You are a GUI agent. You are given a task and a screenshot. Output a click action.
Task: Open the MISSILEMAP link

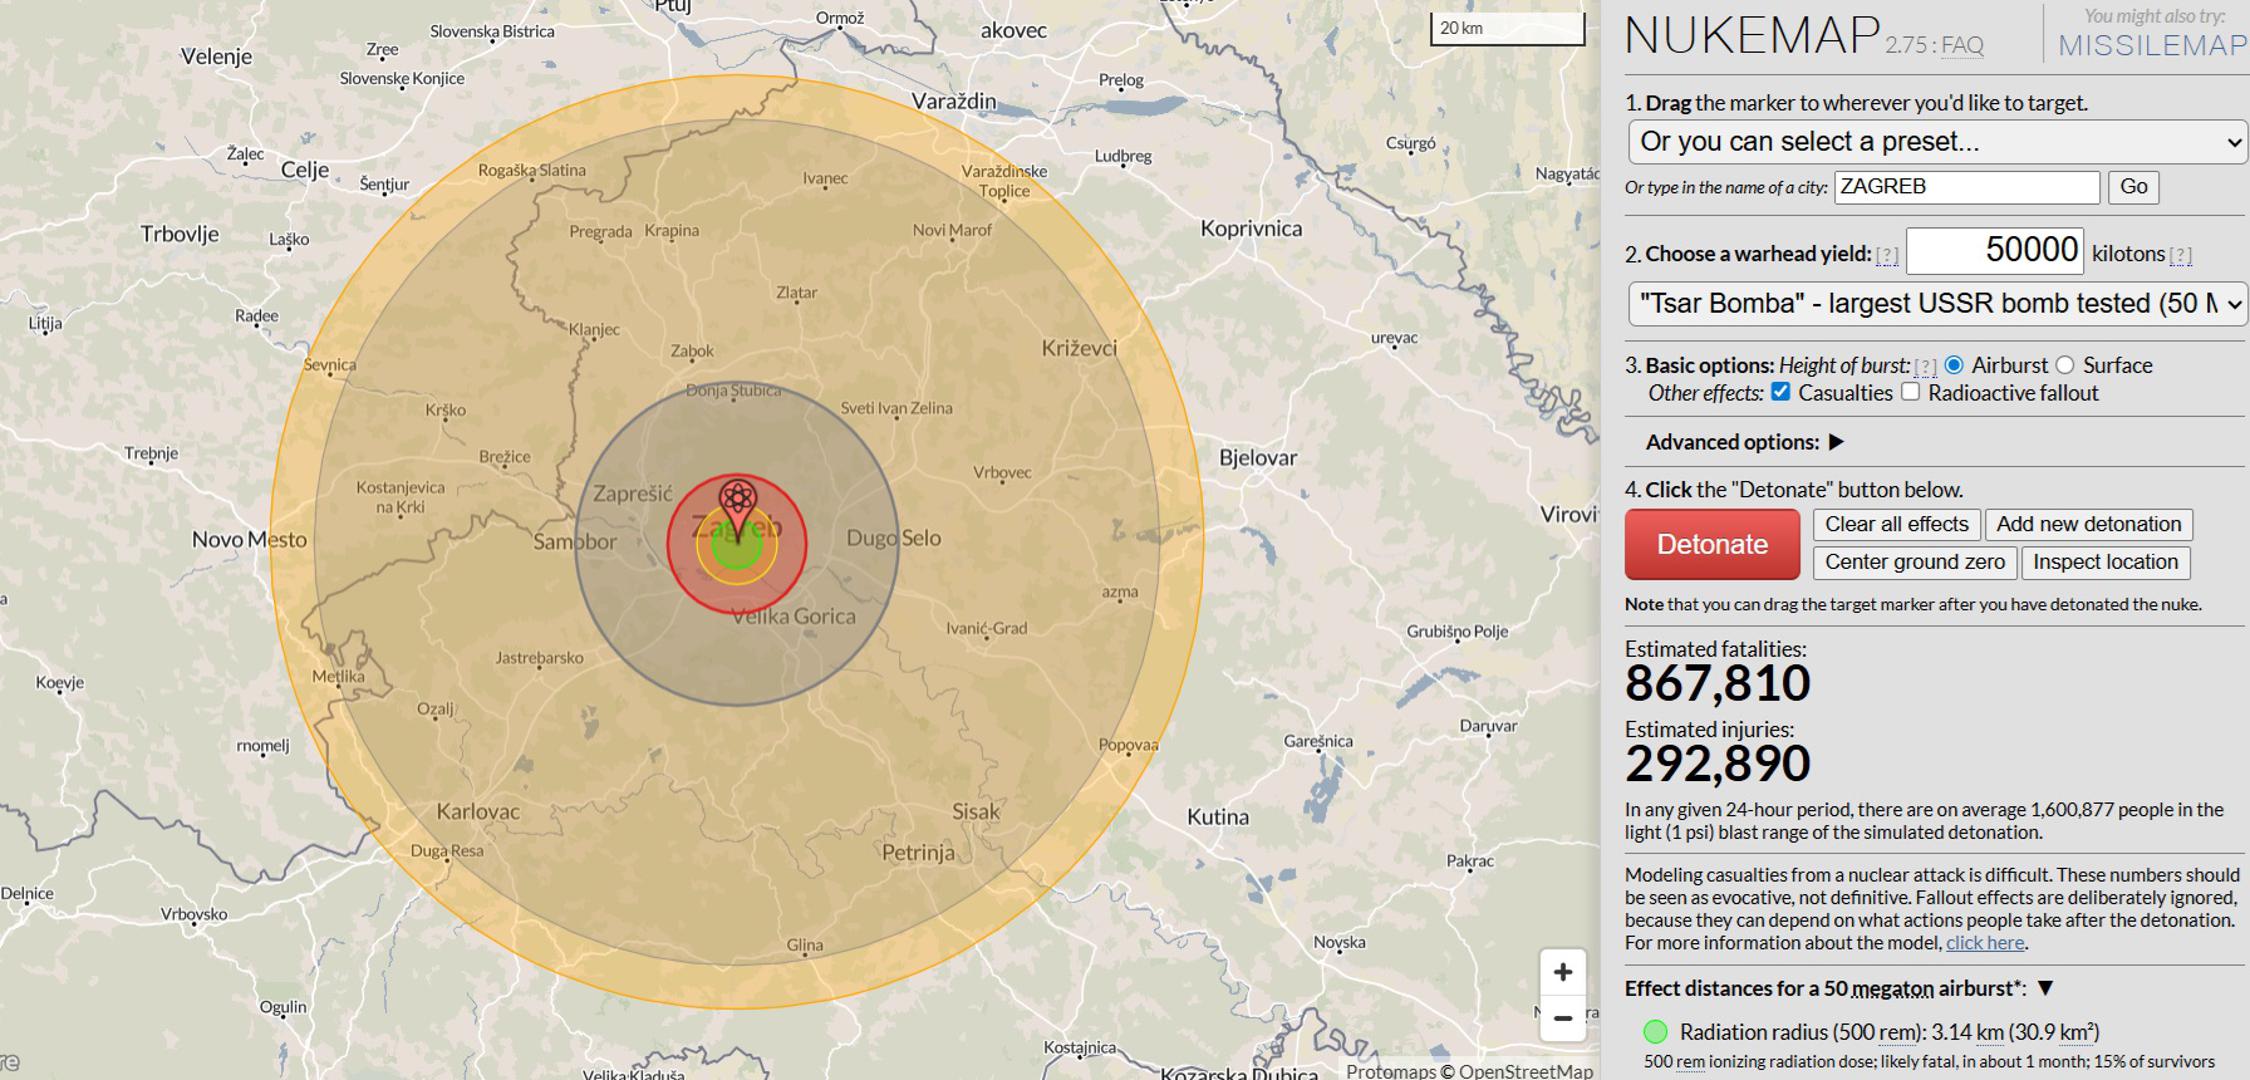(2152, 46)
